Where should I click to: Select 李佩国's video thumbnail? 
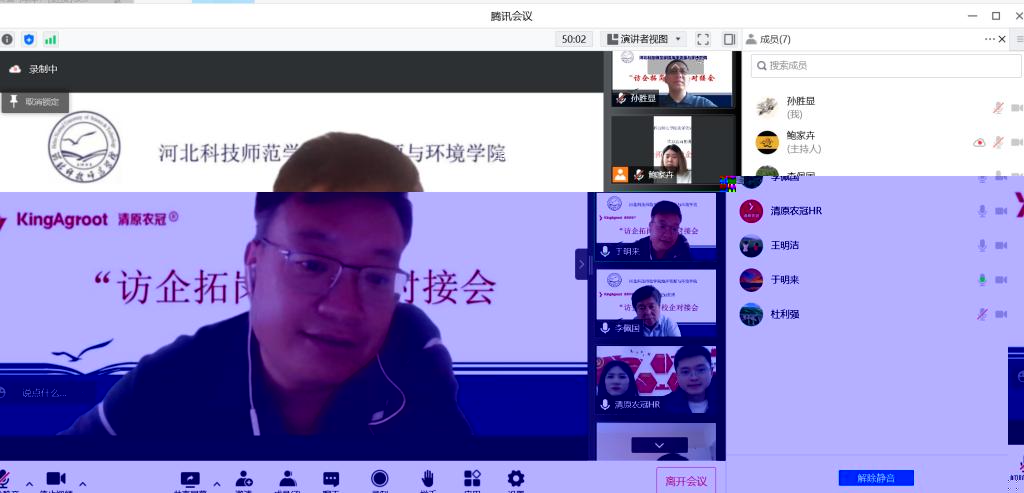tap(656, 304)
